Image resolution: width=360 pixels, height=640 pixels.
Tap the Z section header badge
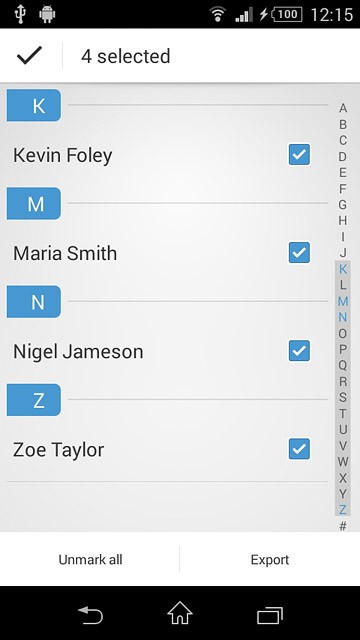click(34, 400)
